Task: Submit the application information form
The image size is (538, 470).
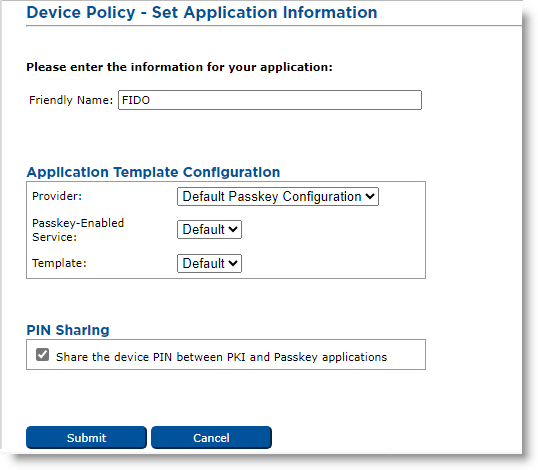Action: pyautogui.click(x=86, y=437)
